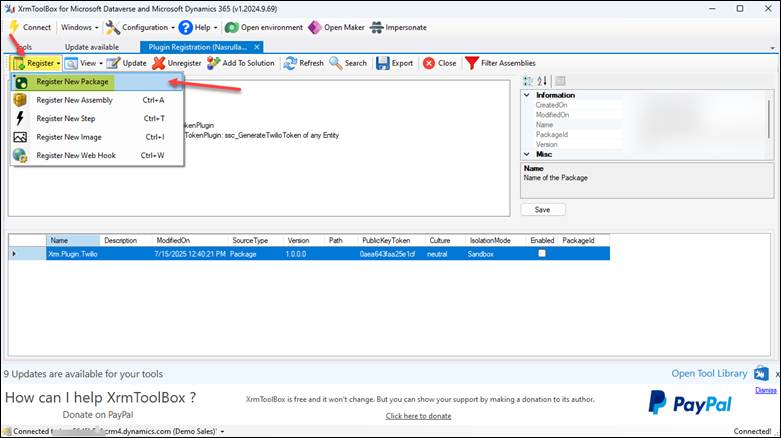Click the alphabetical sort property grid icon
The width and height of the screenshot is (781, 438).
click(542, 81)
